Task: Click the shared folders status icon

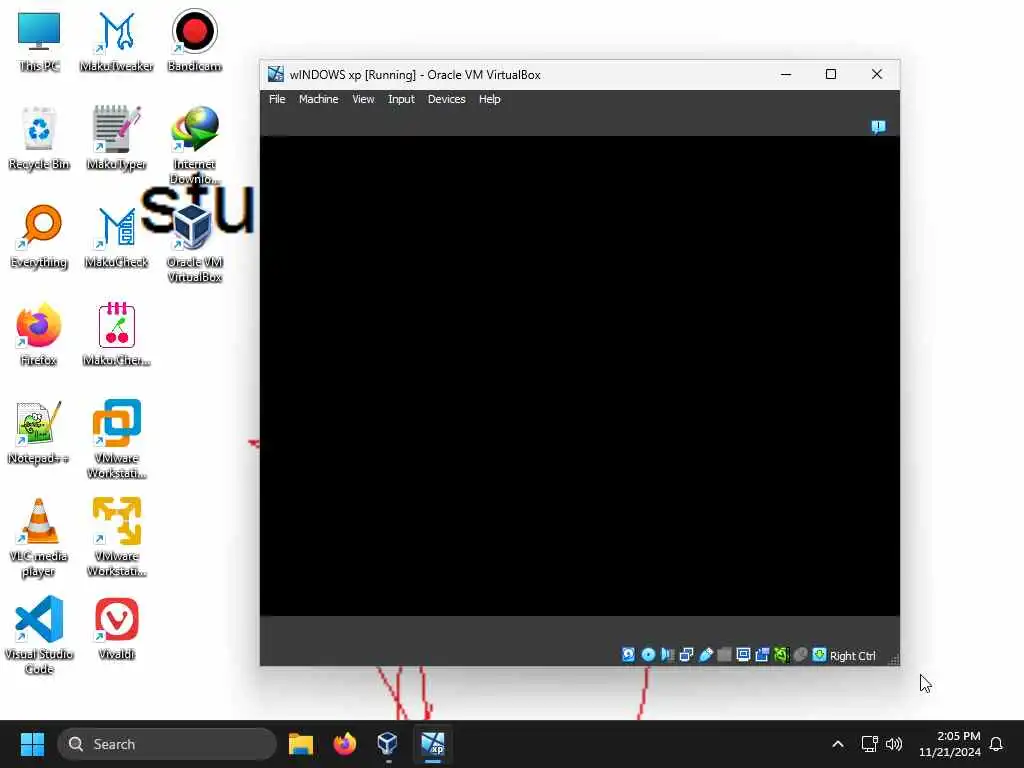Action: point(724,654)
